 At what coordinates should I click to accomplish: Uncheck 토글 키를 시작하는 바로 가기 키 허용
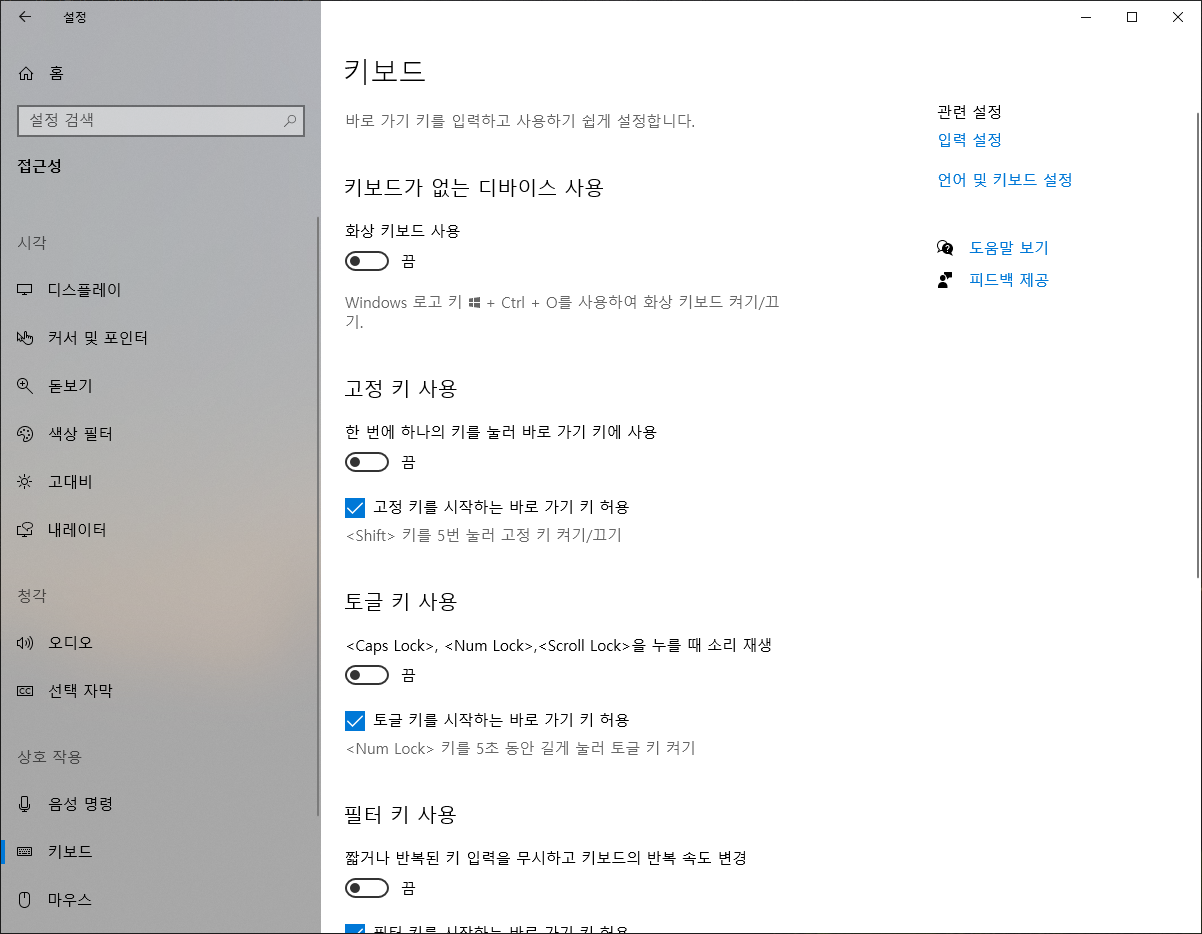(x=355, y=720)
